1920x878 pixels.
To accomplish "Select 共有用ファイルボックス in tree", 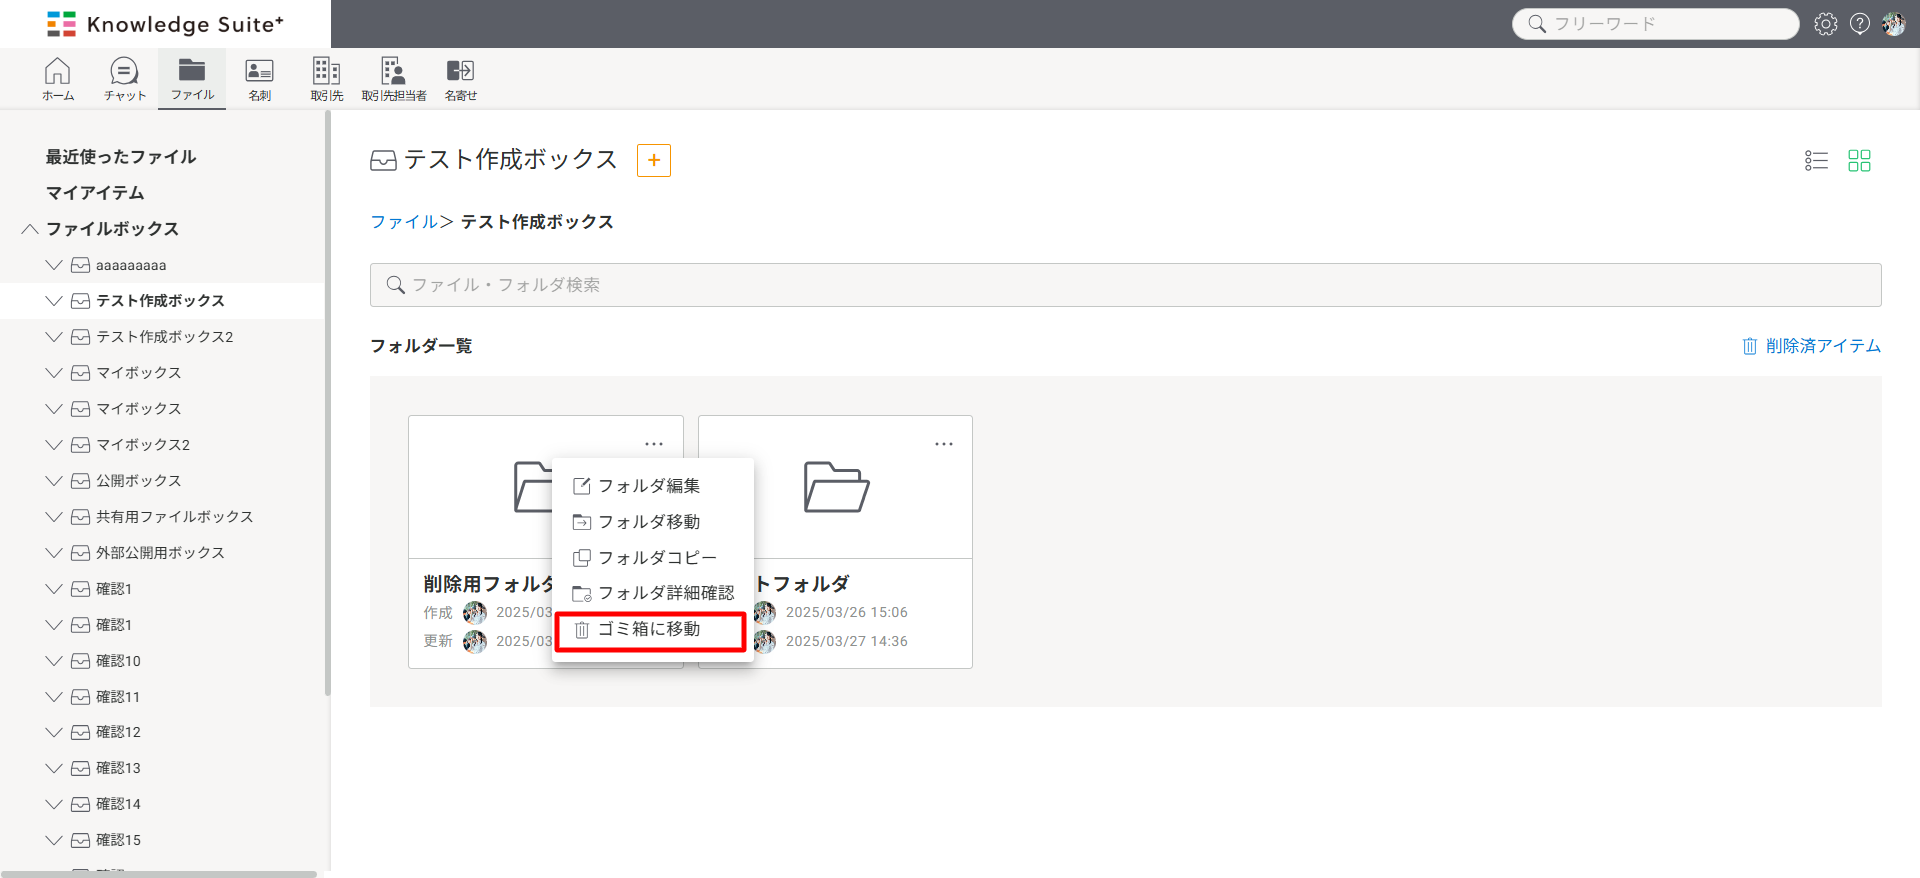I will click(175, 517).
